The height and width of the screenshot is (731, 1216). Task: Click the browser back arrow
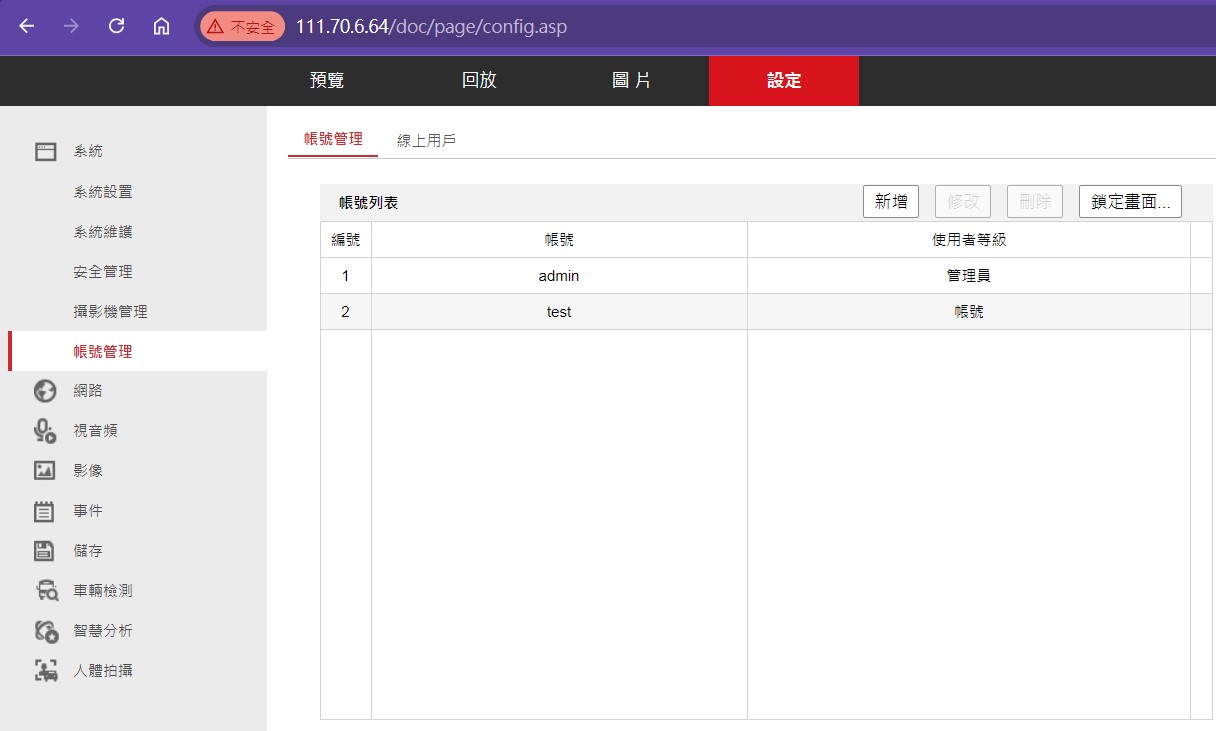27,27
